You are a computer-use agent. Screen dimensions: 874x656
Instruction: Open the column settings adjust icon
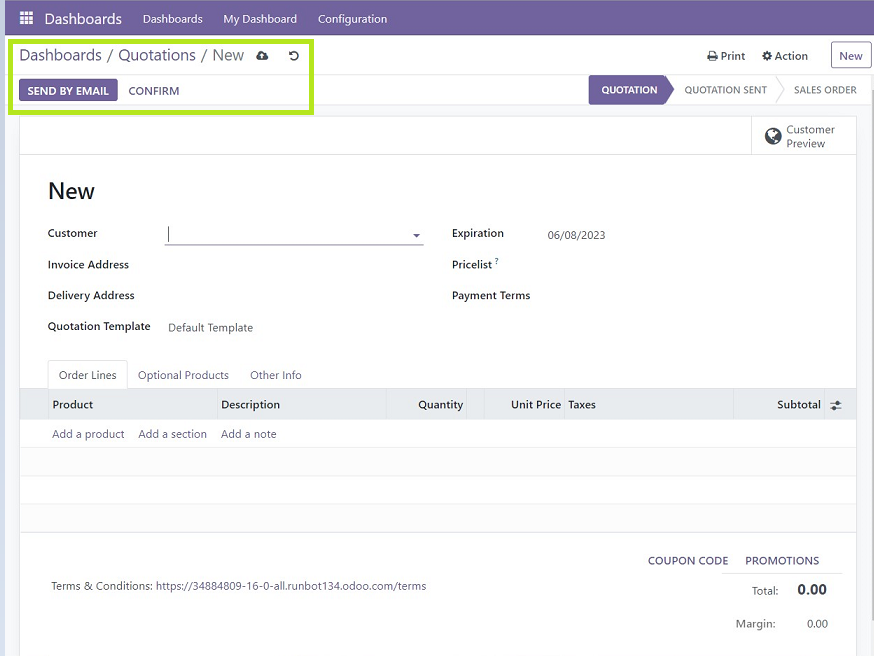[x=836, y=405]
